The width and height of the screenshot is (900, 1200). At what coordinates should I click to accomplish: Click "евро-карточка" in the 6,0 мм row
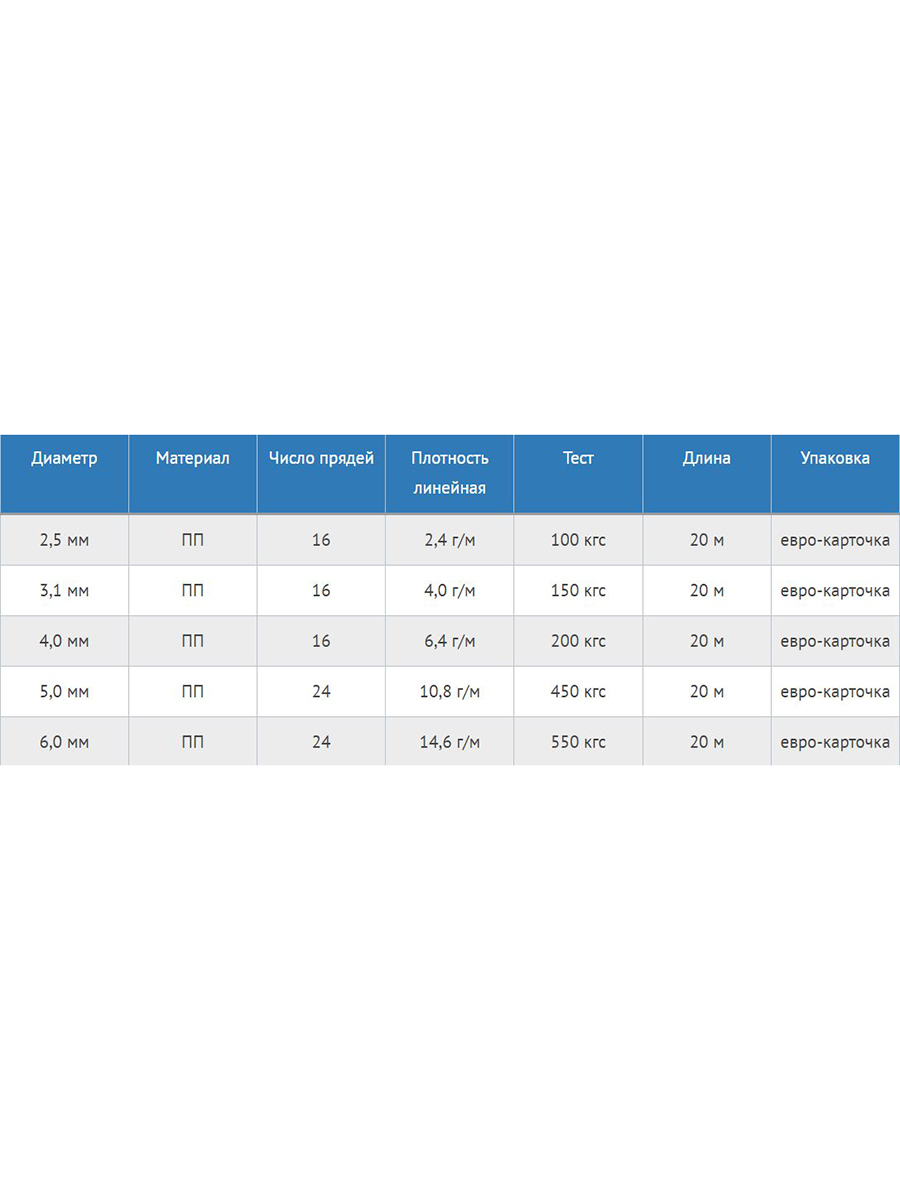click(835, 742)
